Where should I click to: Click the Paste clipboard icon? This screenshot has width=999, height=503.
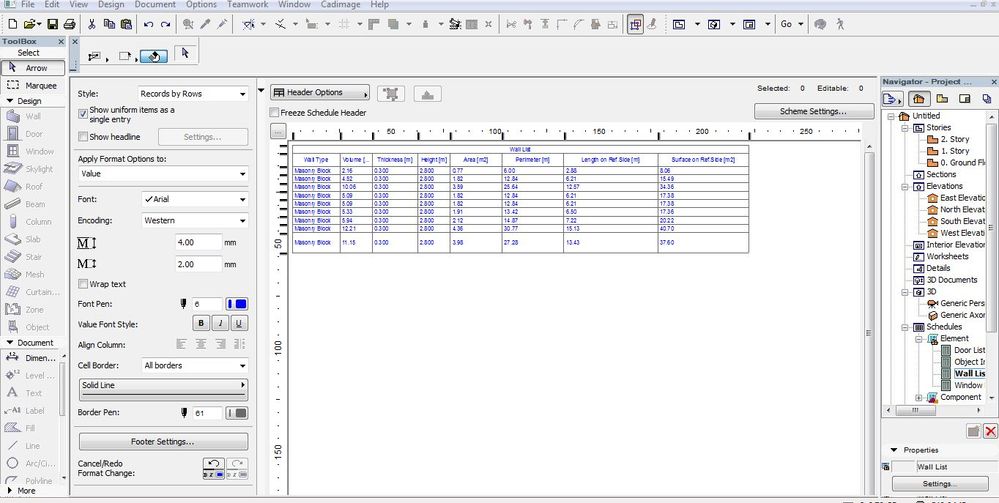click(x=126, y=24)
